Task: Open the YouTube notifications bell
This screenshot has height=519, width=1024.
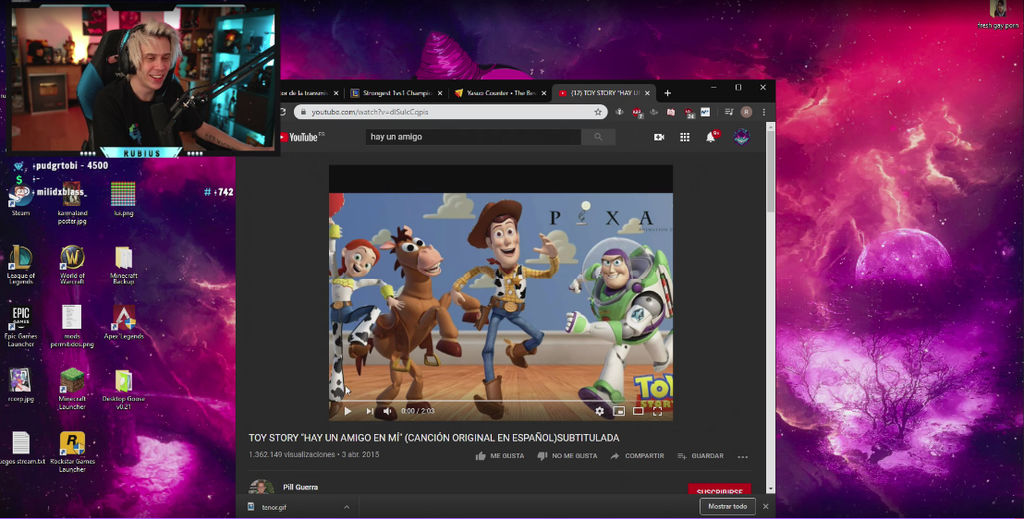Action: (711, 137)
